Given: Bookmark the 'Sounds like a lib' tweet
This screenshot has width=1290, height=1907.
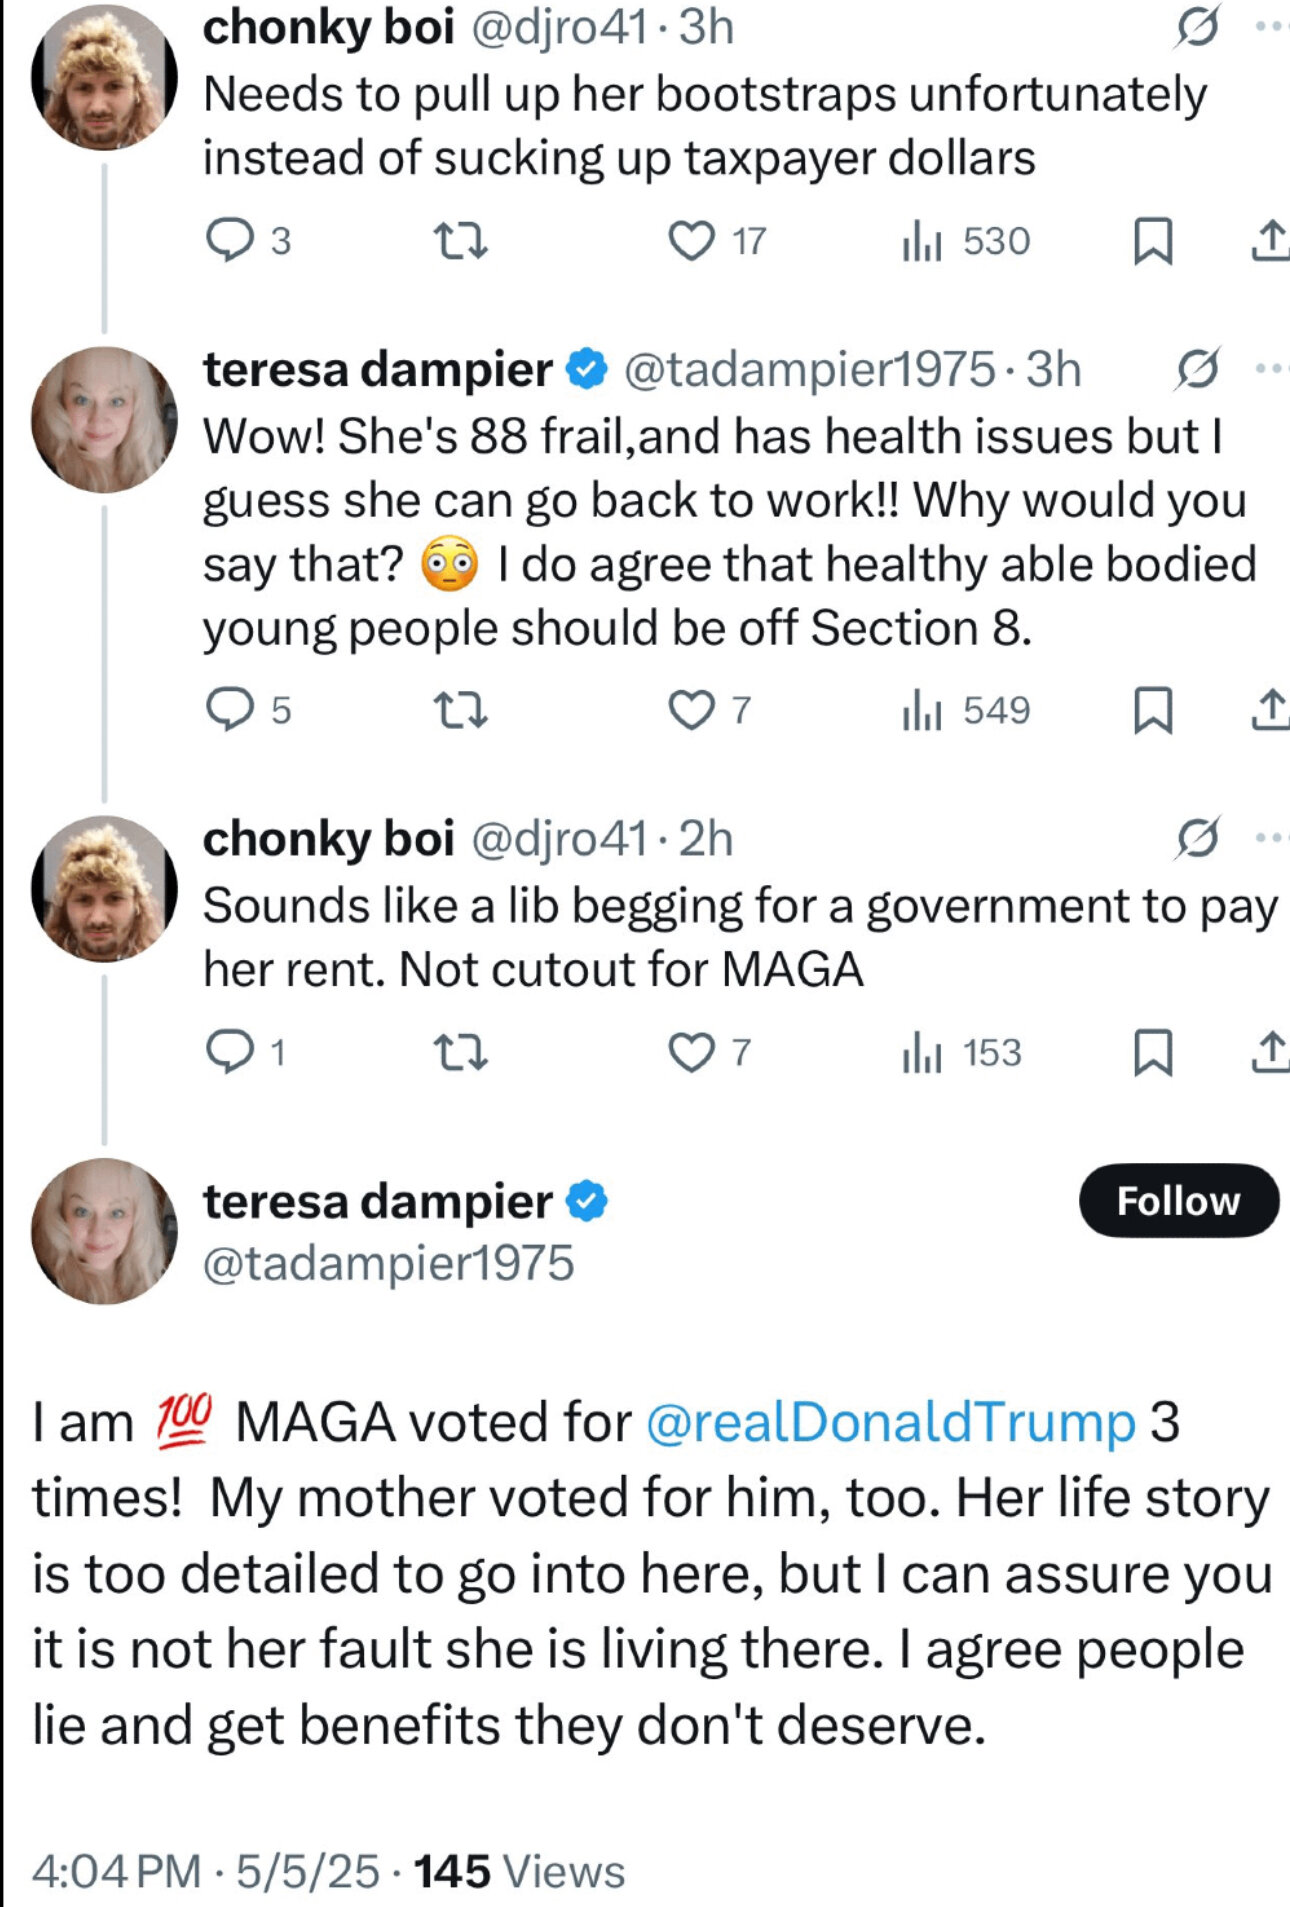Looking at the screenshot, I should click(x=1152, y=1053).
